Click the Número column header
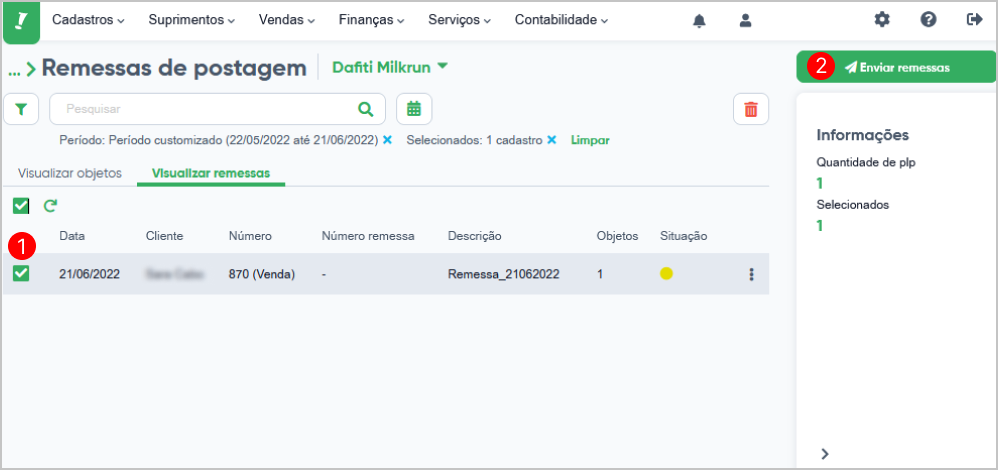 [x=250, y=236]
